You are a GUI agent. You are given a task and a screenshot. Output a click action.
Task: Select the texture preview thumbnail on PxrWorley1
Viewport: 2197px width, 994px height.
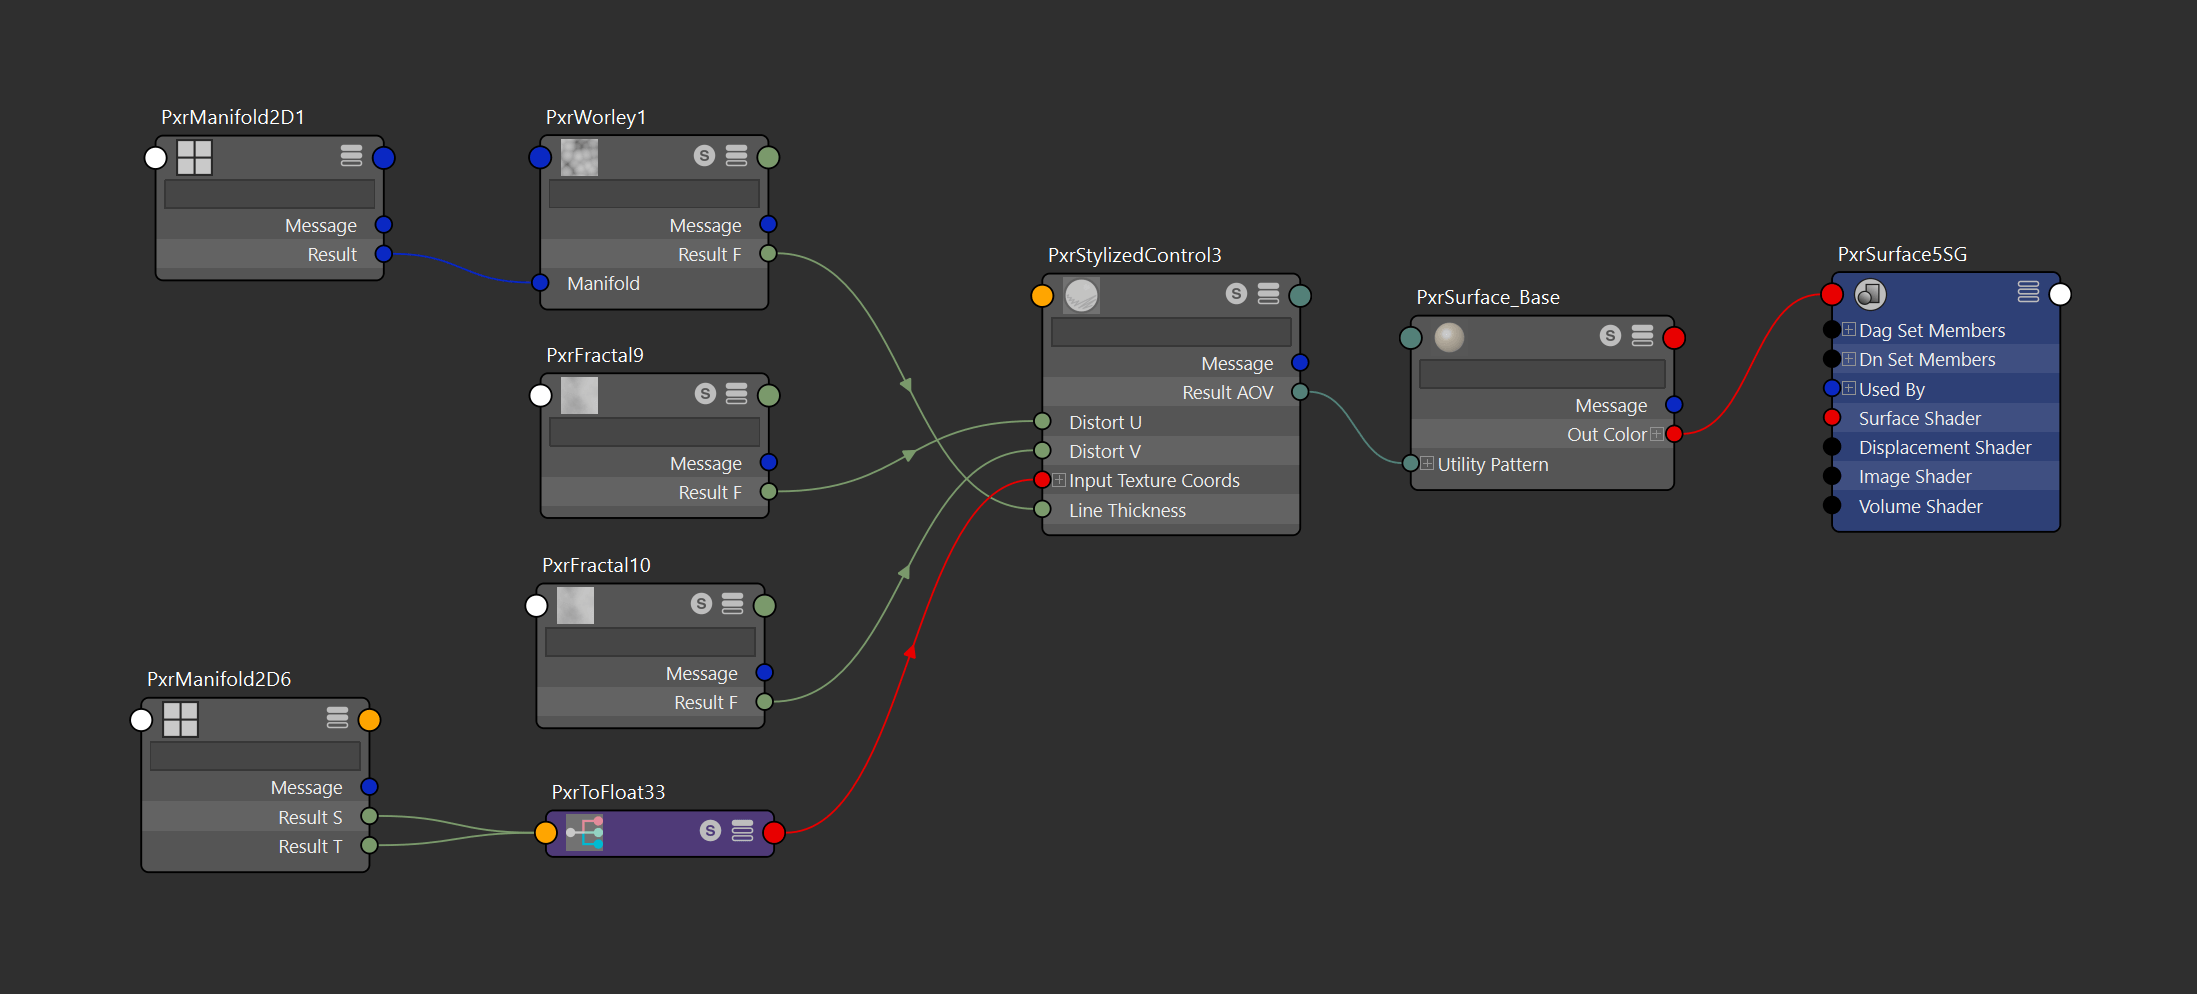click(x=579, y=157)
